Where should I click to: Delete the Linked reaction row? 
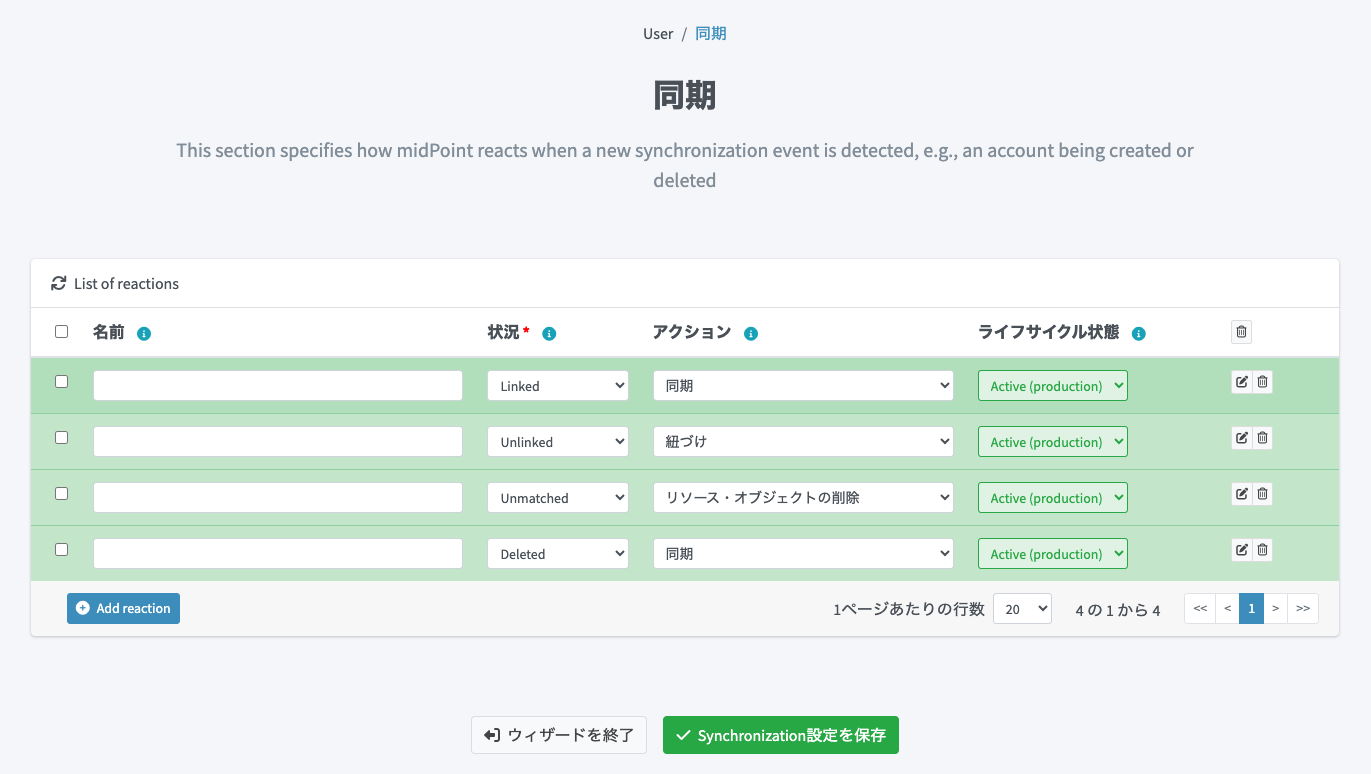pyautogui.click(x=1262, y=382)
